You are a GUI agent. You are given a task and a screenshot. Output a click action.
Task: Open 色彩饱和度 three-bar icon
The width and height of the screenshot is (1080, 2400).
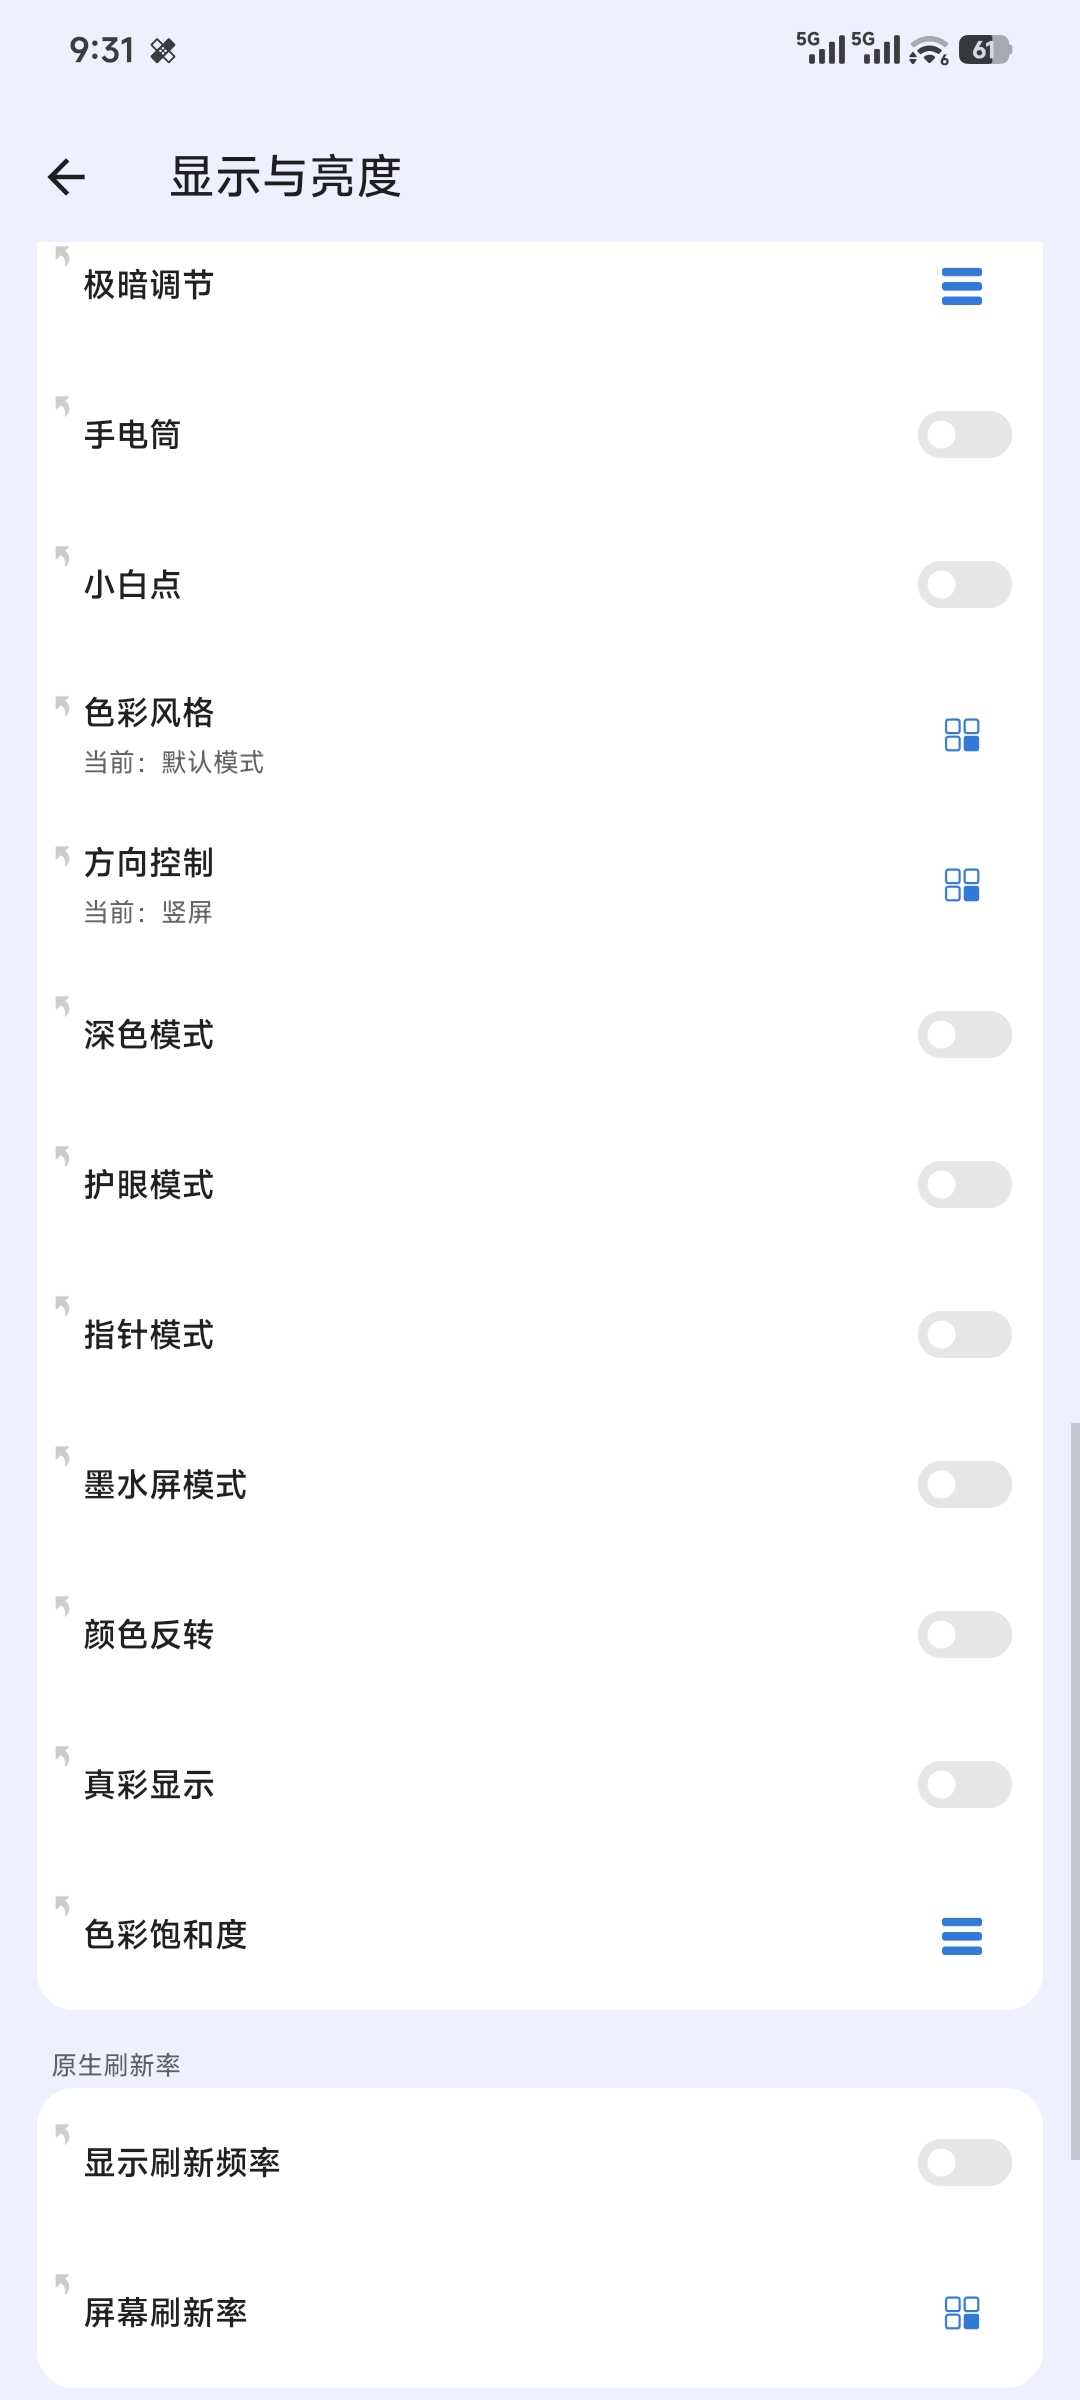(x=961, y=1936)
